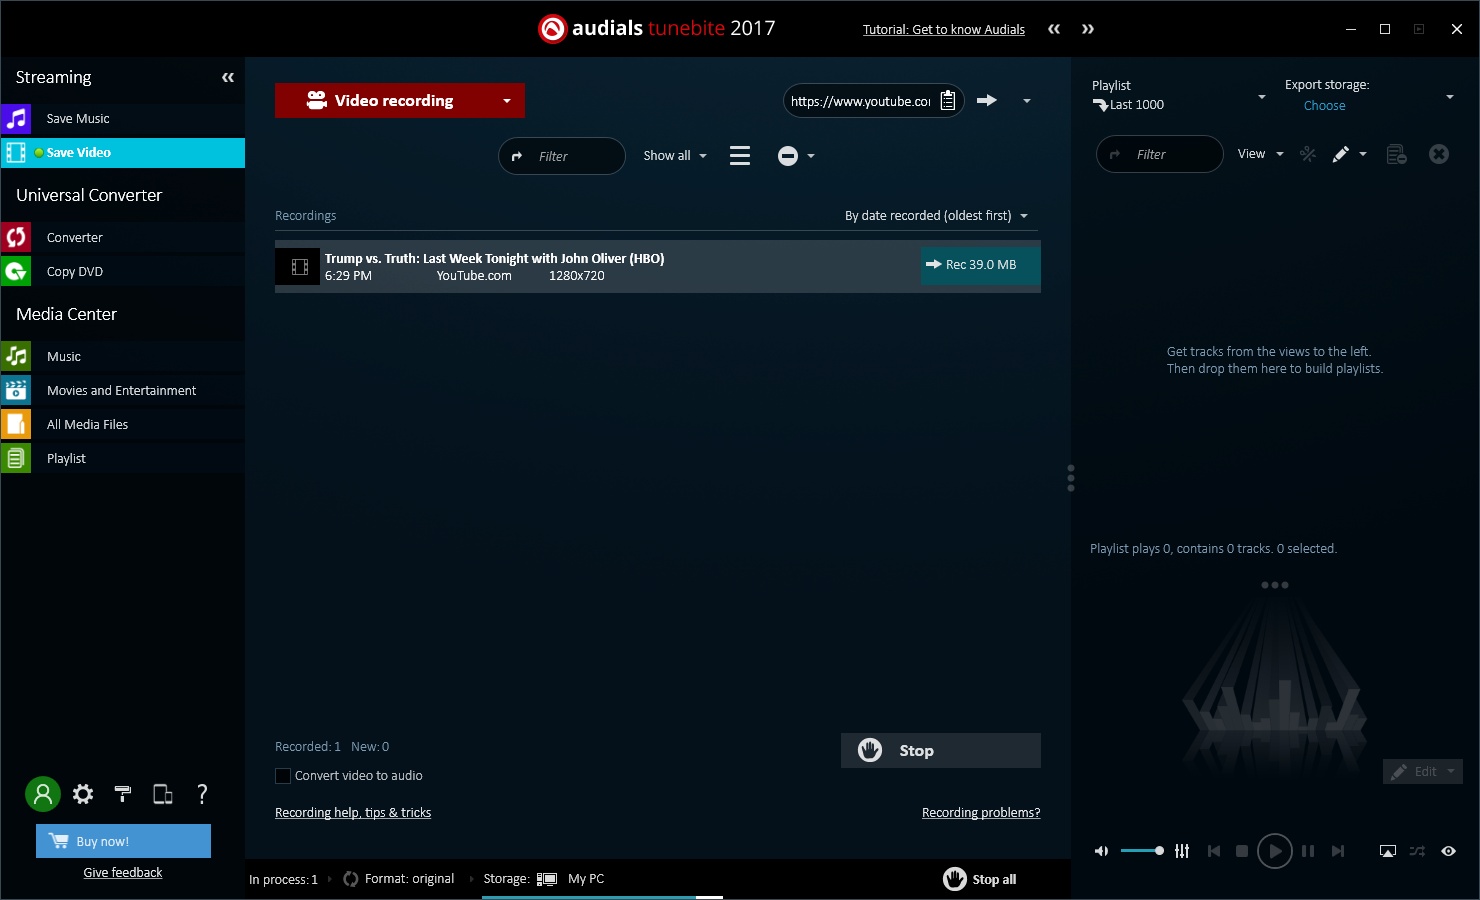
Task: Click Format: original in status bar
Action: (x=399, y=879)
